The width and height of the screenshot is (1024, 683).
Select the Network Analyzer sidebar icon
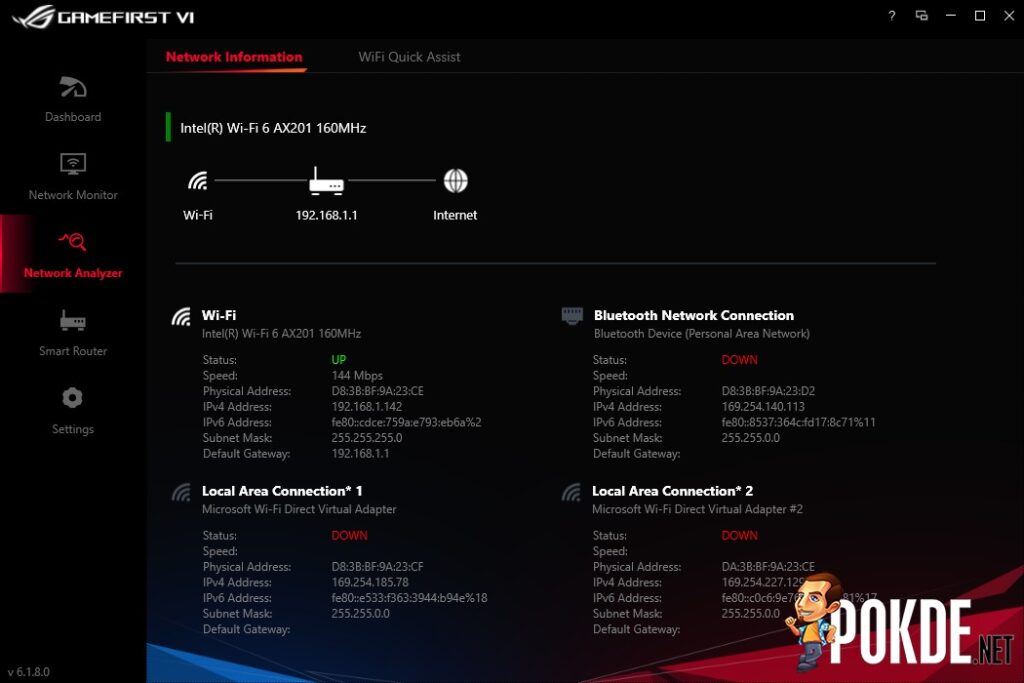click(73, 242)
